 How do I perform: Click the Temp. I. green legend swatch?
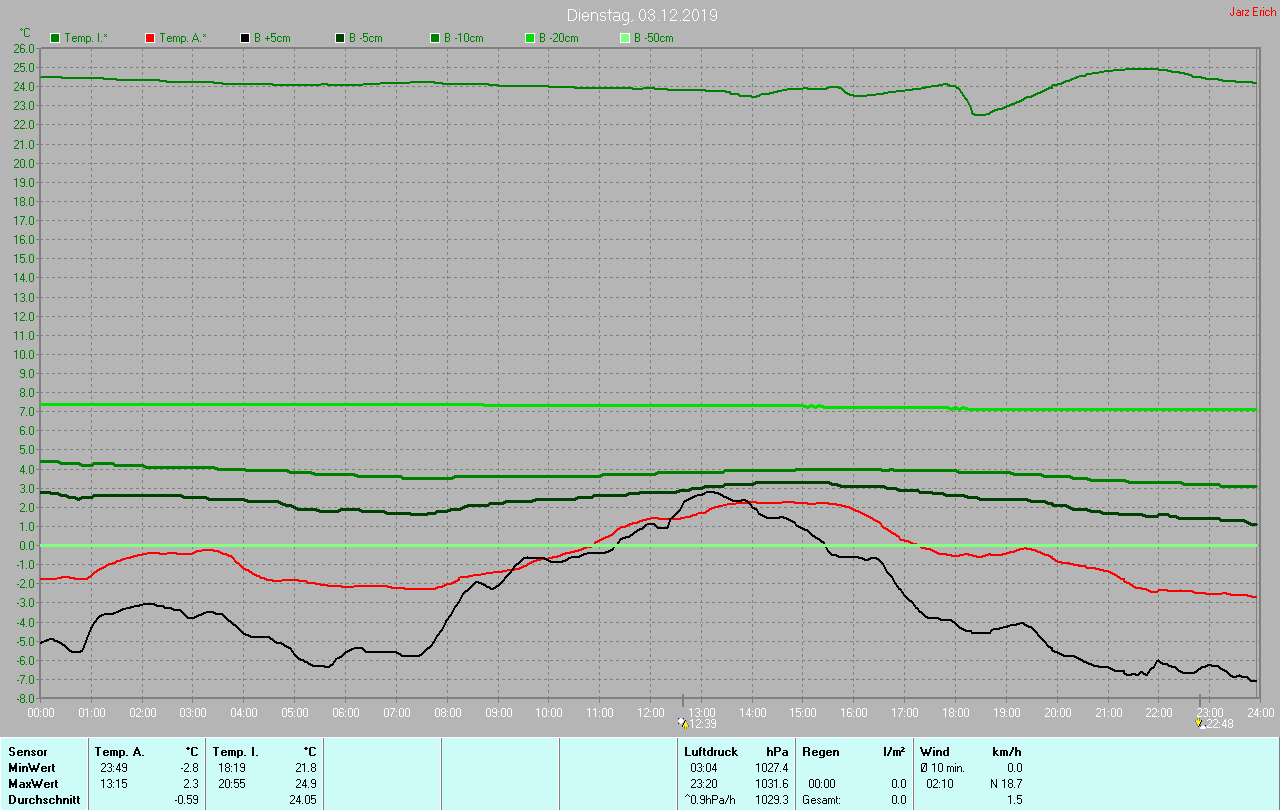pos(55,38)
